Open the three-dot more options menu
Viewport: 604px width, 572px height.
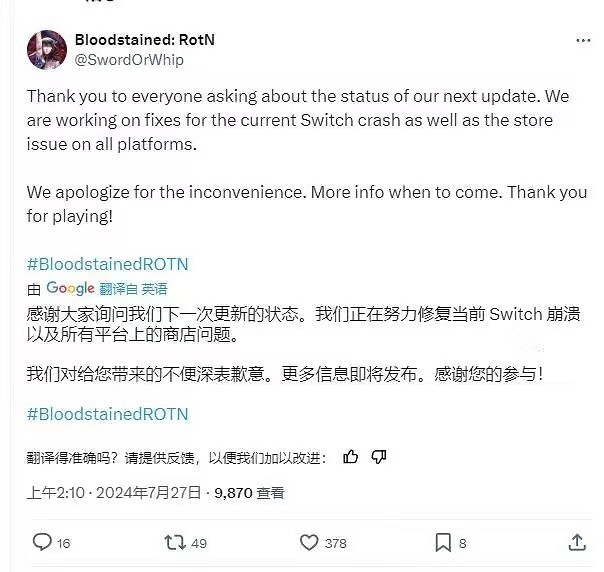point(583,40)
